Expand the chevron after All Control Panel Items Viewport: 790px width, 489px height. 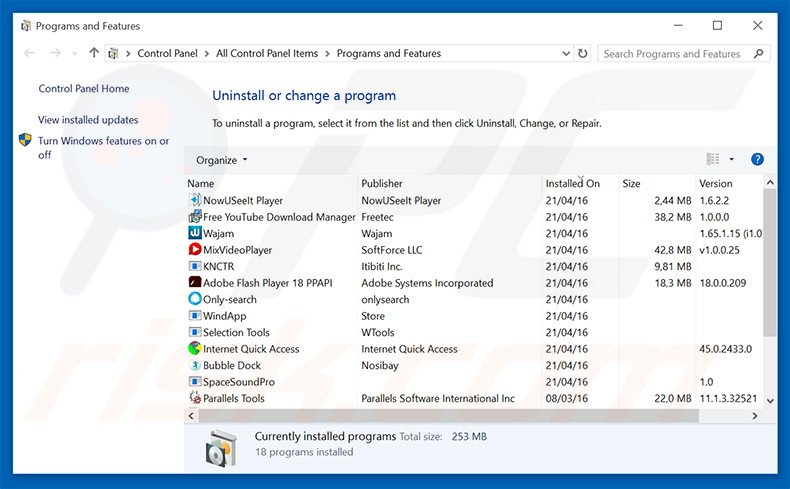coord(327,53)
